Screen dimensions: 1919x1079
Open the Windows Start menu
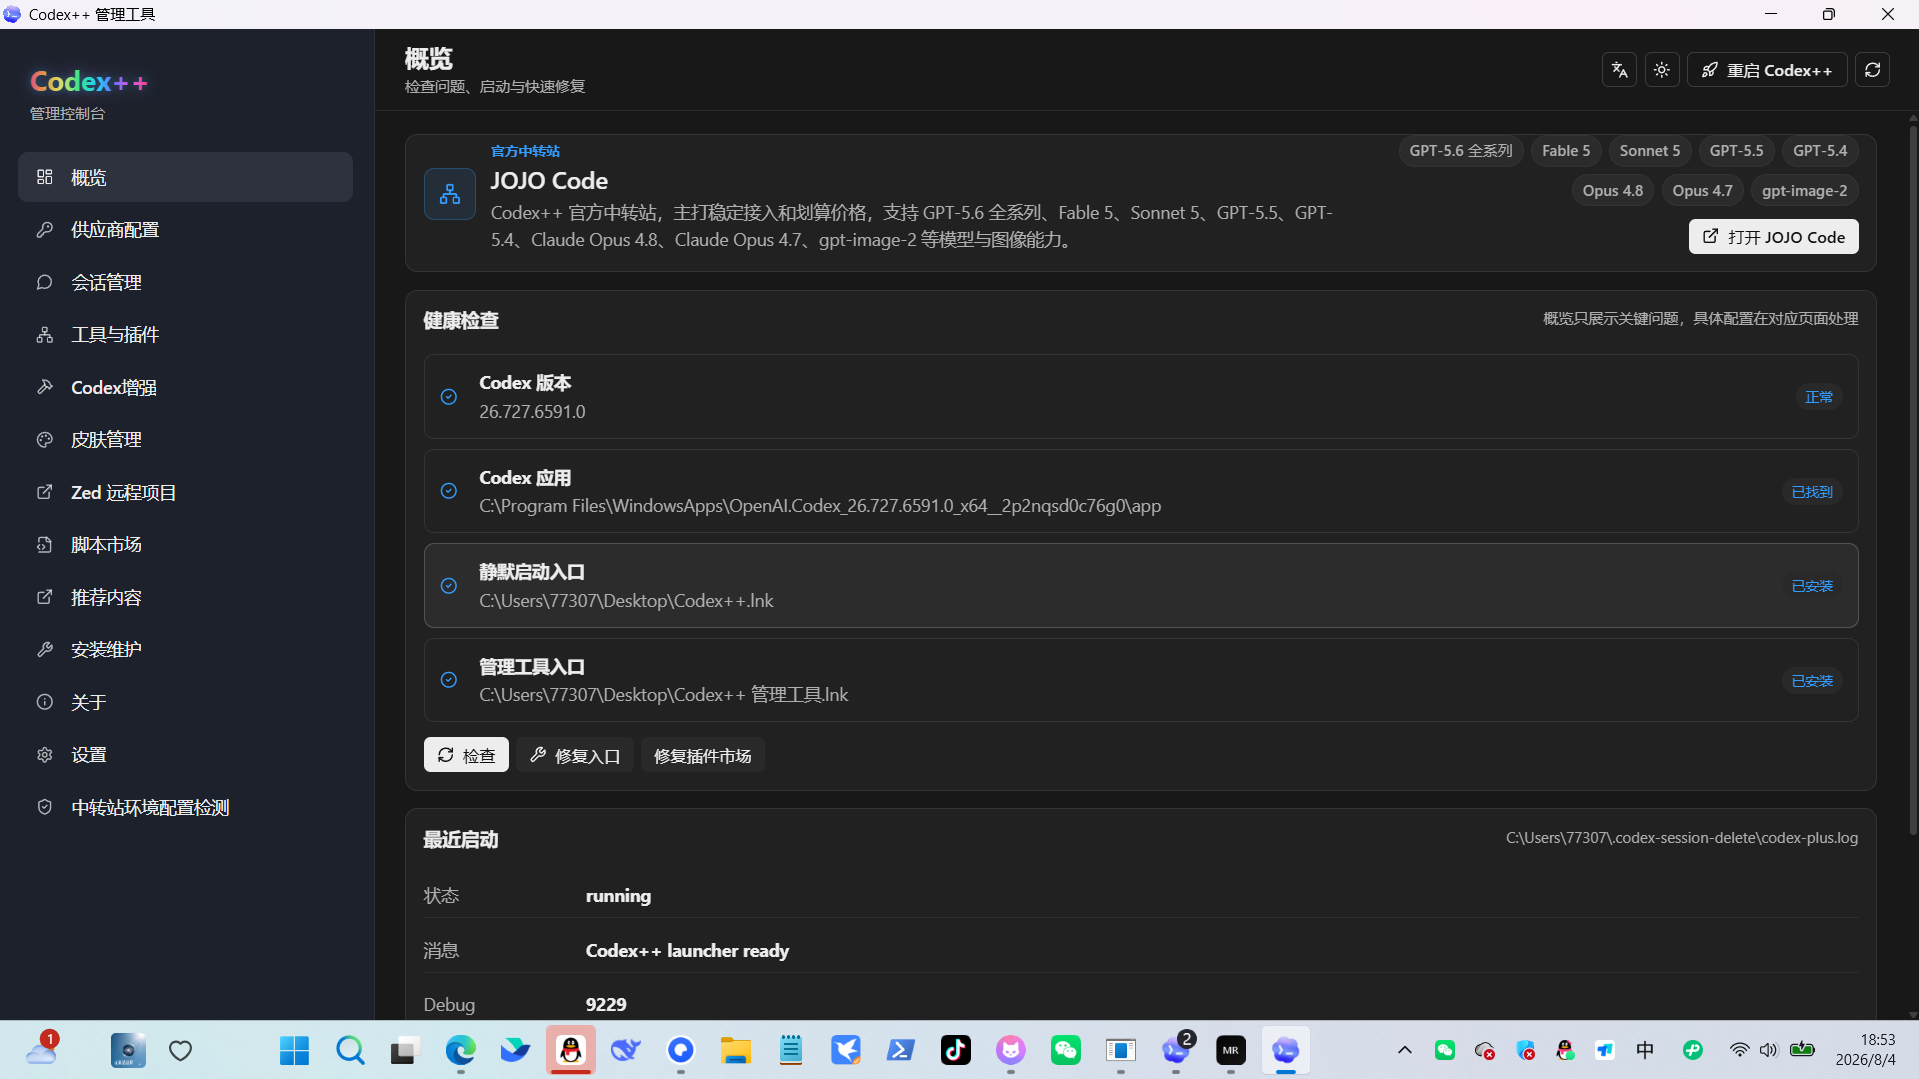294,1050
